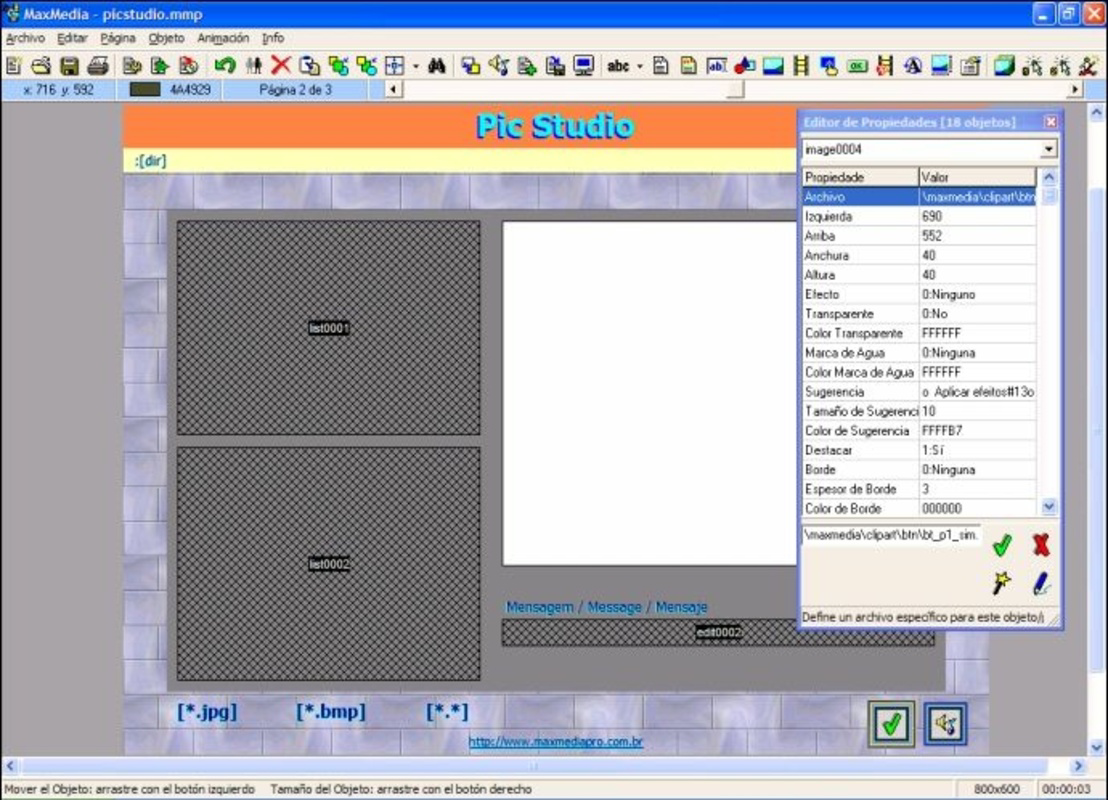This screenshot has width=1108, height=800.
Task: Click the copy object toolbar icon
Action: [x=310, y=66]
